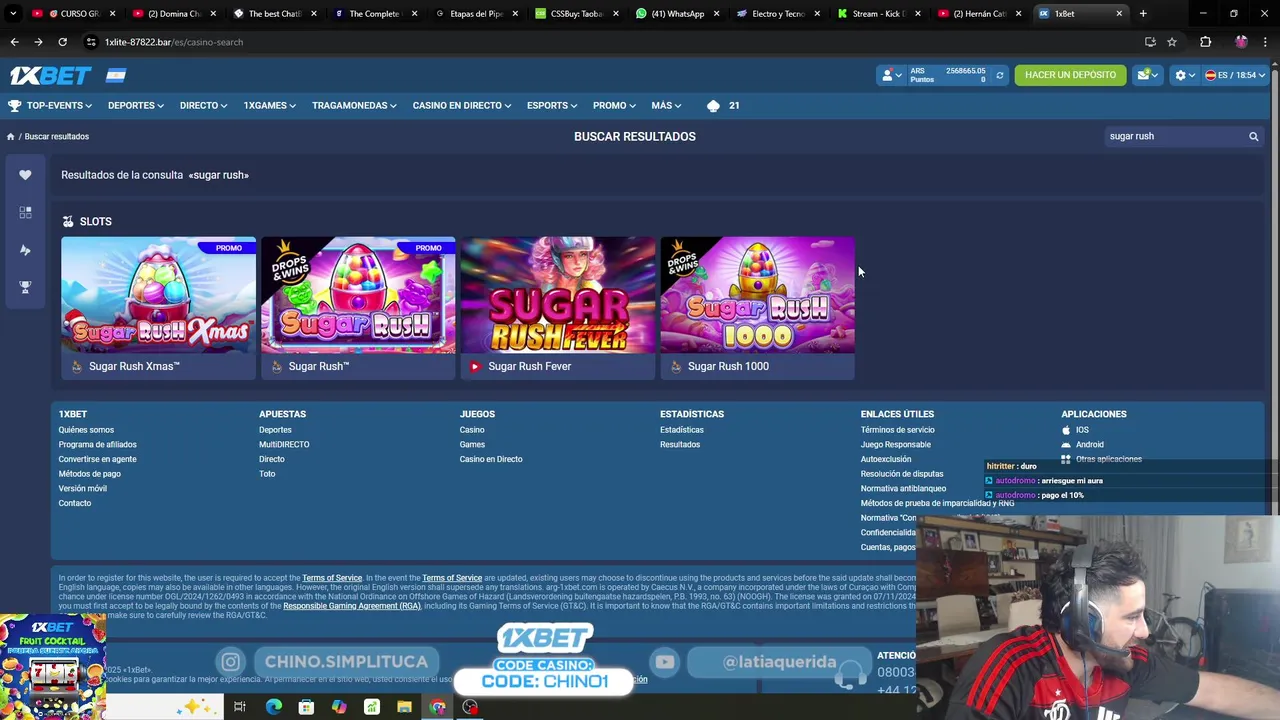
Task: Open the Chrome profile avatar
Action: point(1241,42)
